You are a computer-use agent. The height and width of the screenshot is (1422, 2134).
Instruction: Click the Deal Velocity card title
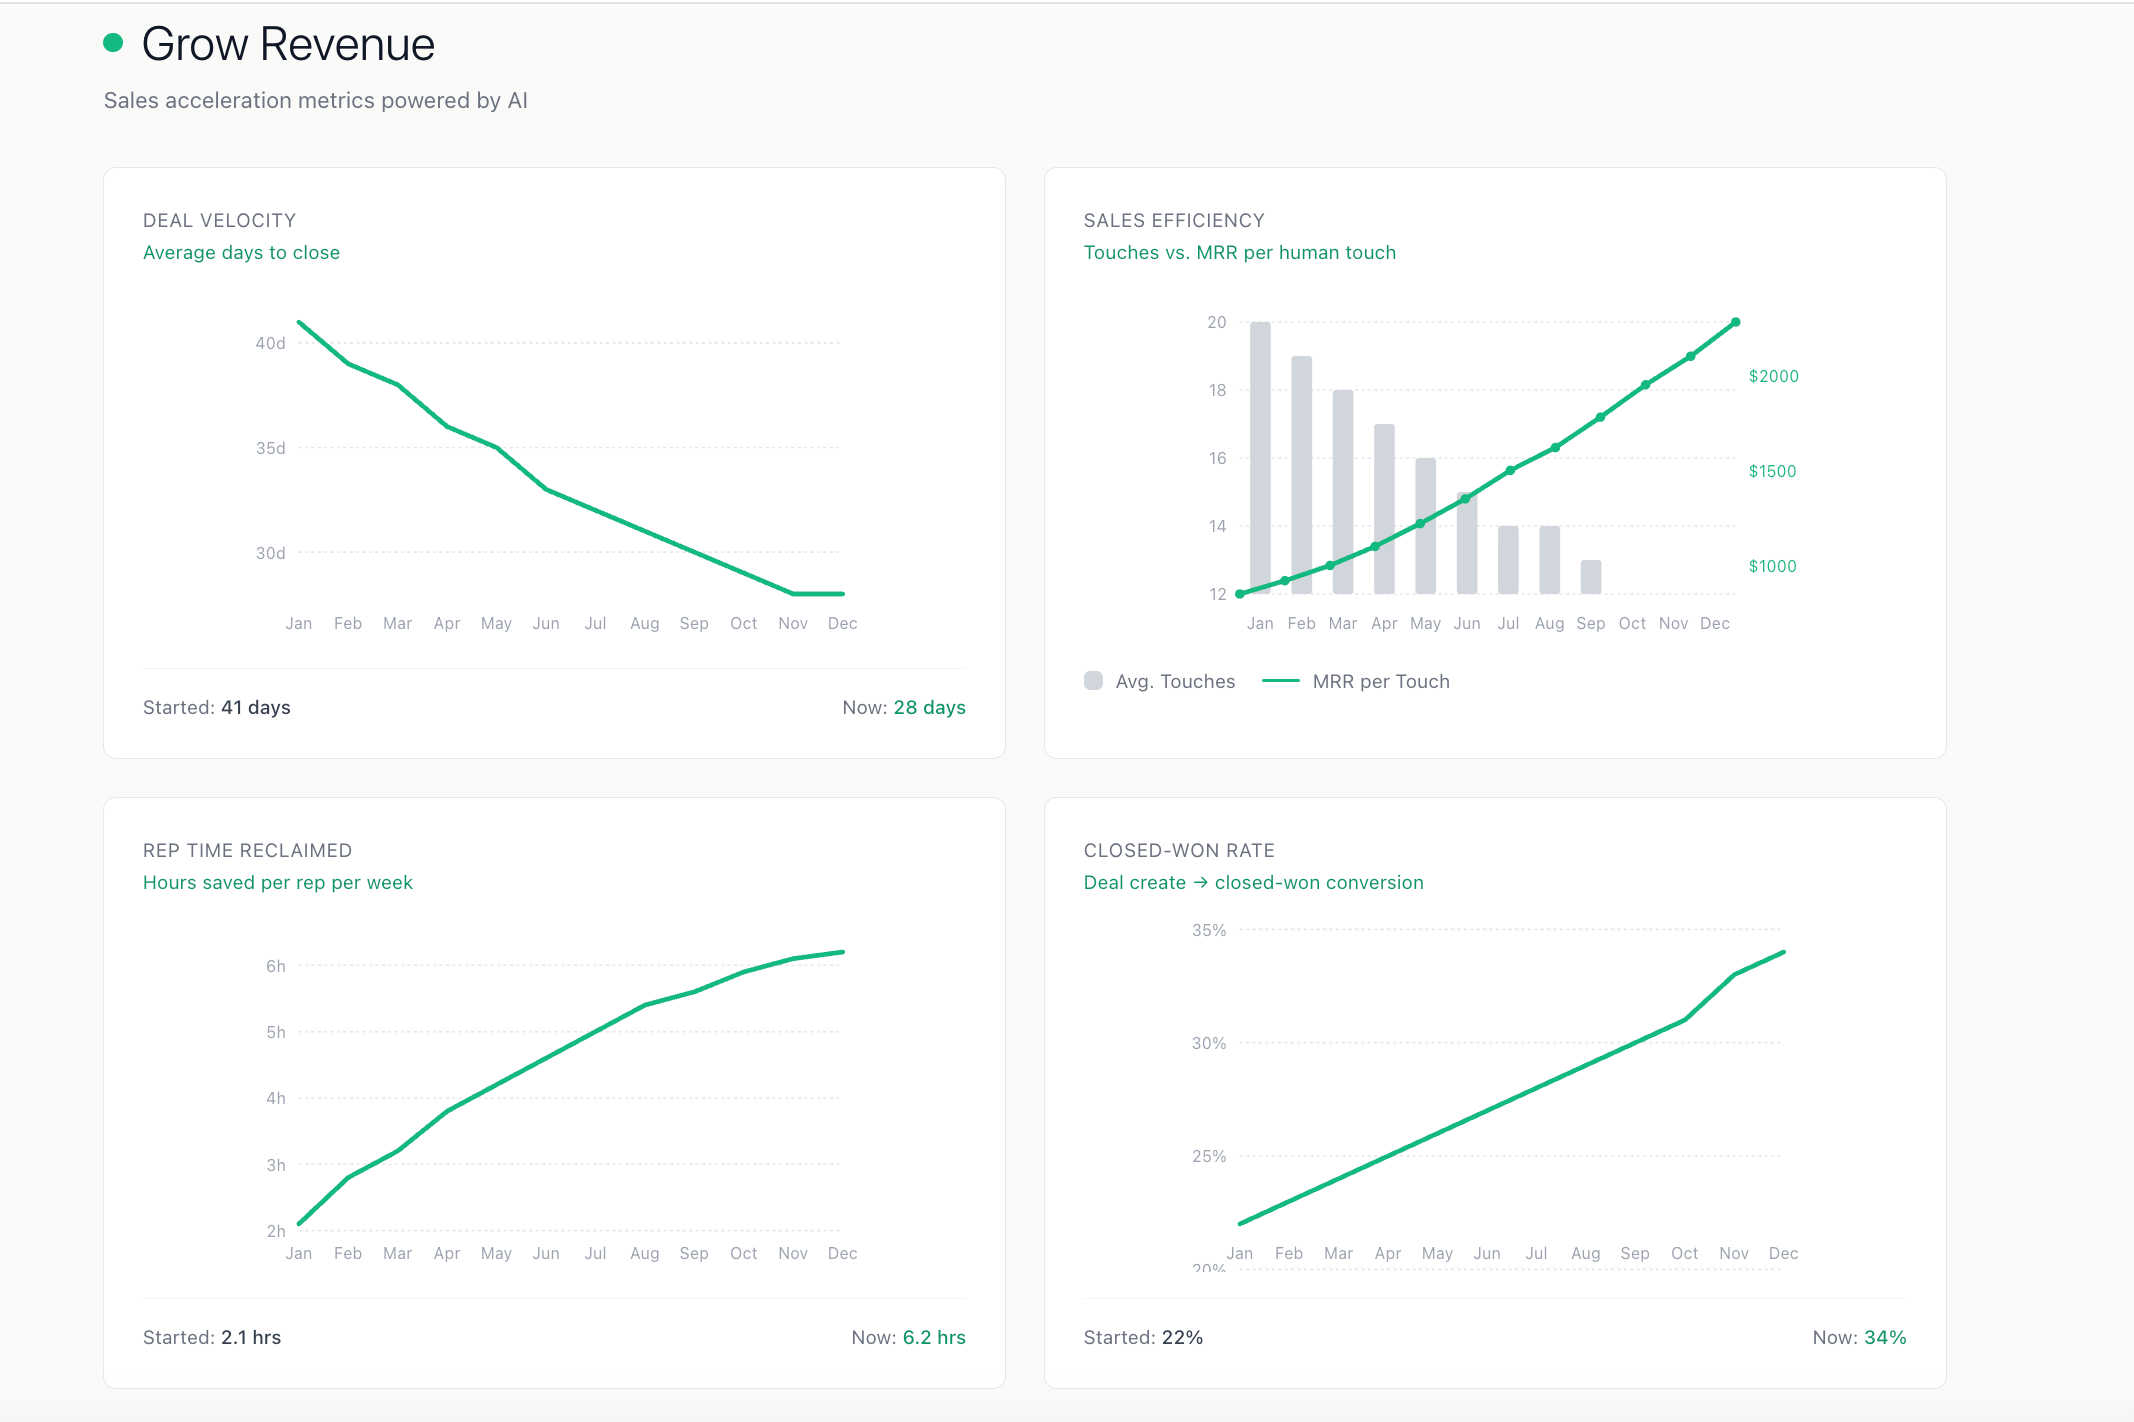(x=219, y=220)
